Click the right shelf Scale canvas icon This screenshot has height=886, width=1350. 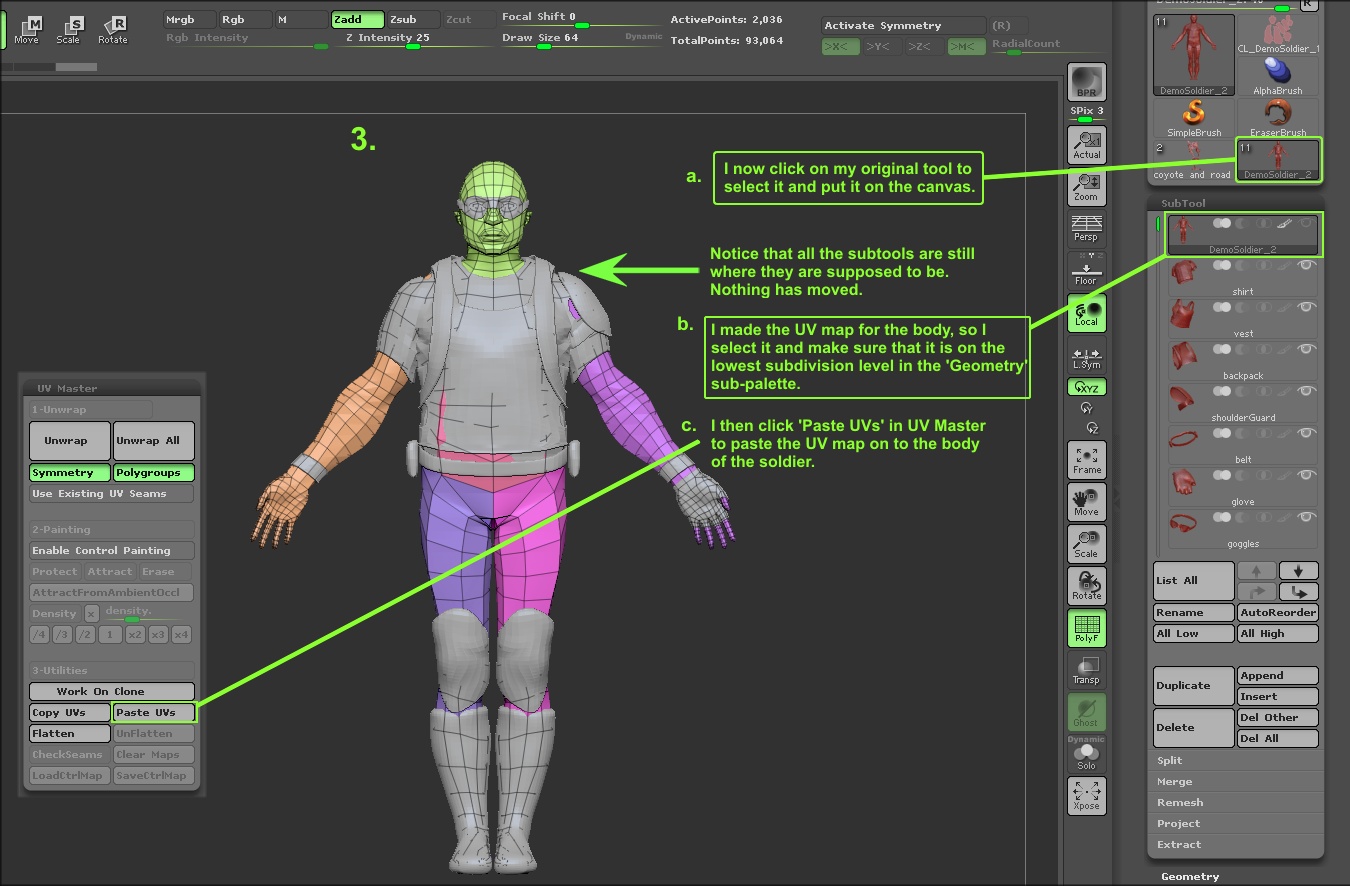click(x=1086, y=544)
